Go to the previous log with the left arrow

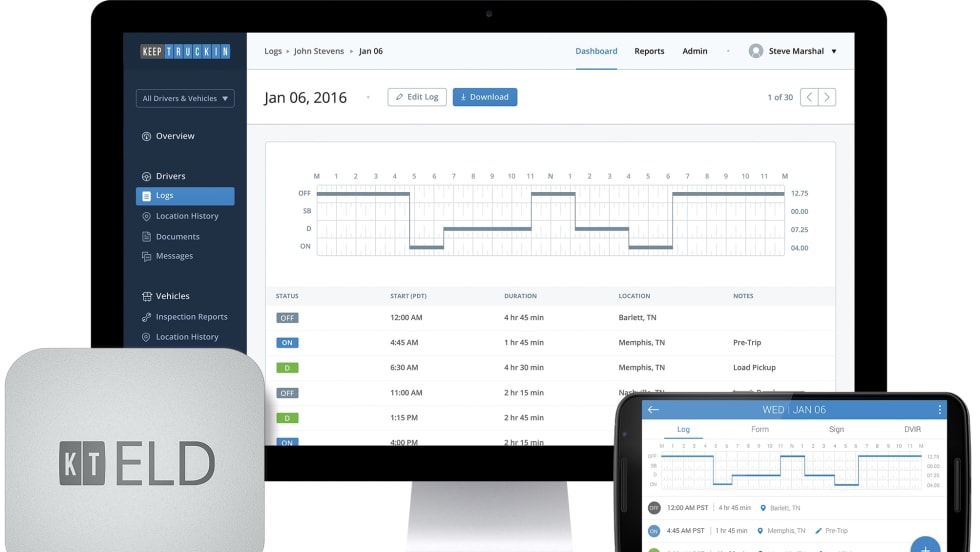[x=809, y=97]
